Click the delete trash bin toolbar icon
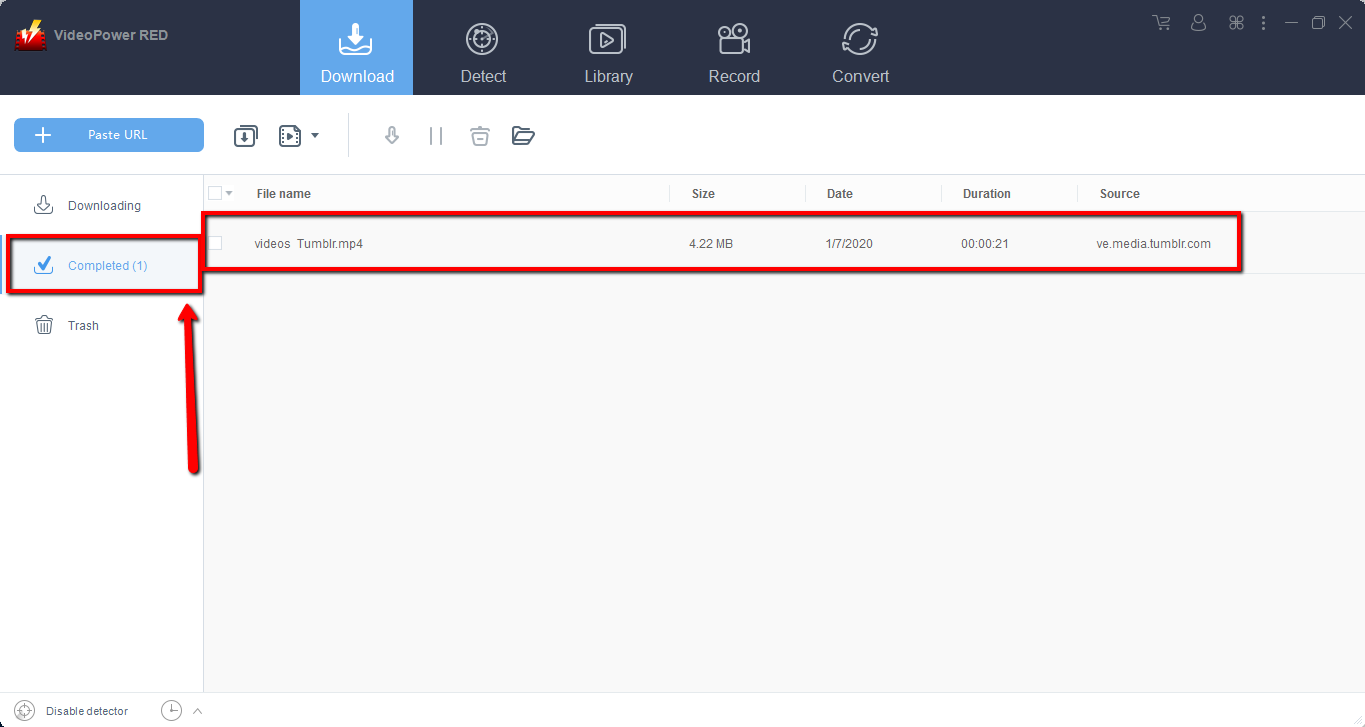 click(x=480, y=136)
